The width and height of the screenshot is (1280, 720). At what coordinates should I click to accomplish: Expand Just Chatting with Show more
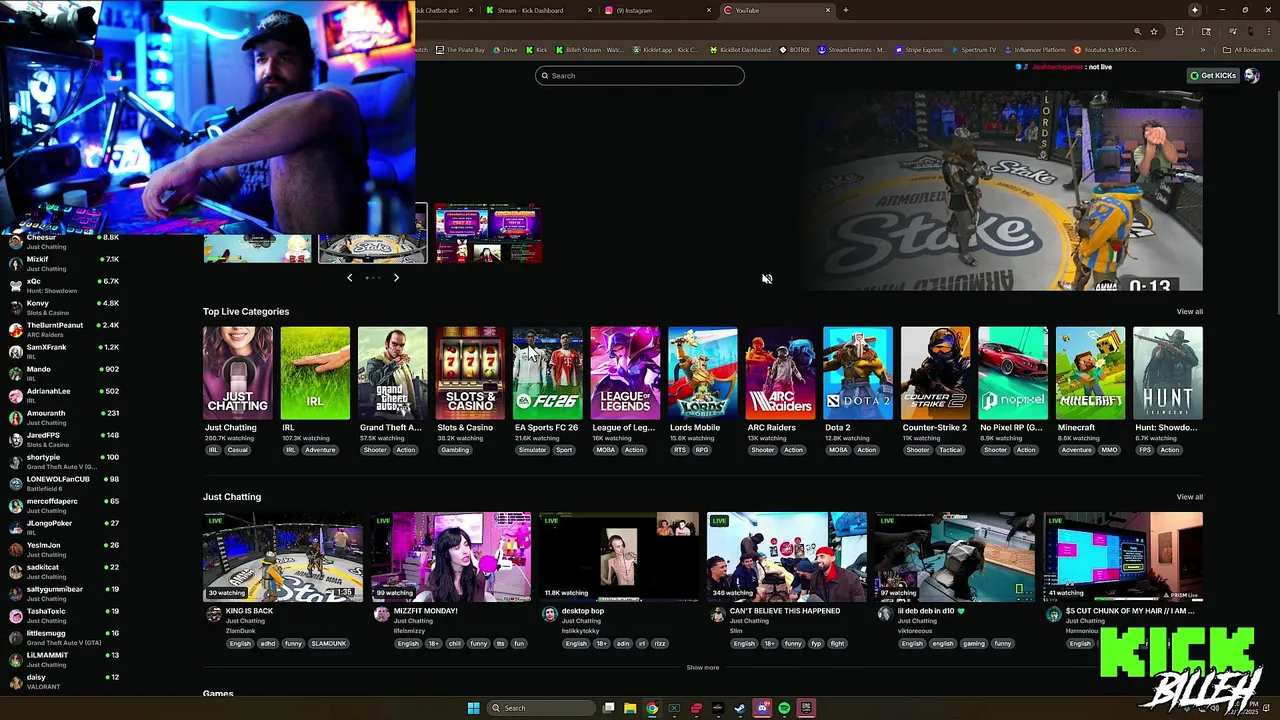702,668
